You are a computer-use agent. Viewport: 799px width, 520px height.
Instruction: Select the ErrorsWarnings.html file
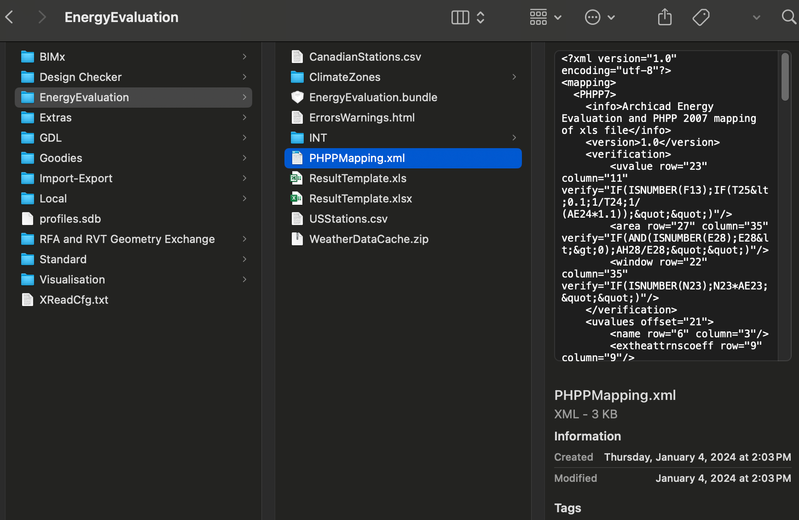point(361,118)
